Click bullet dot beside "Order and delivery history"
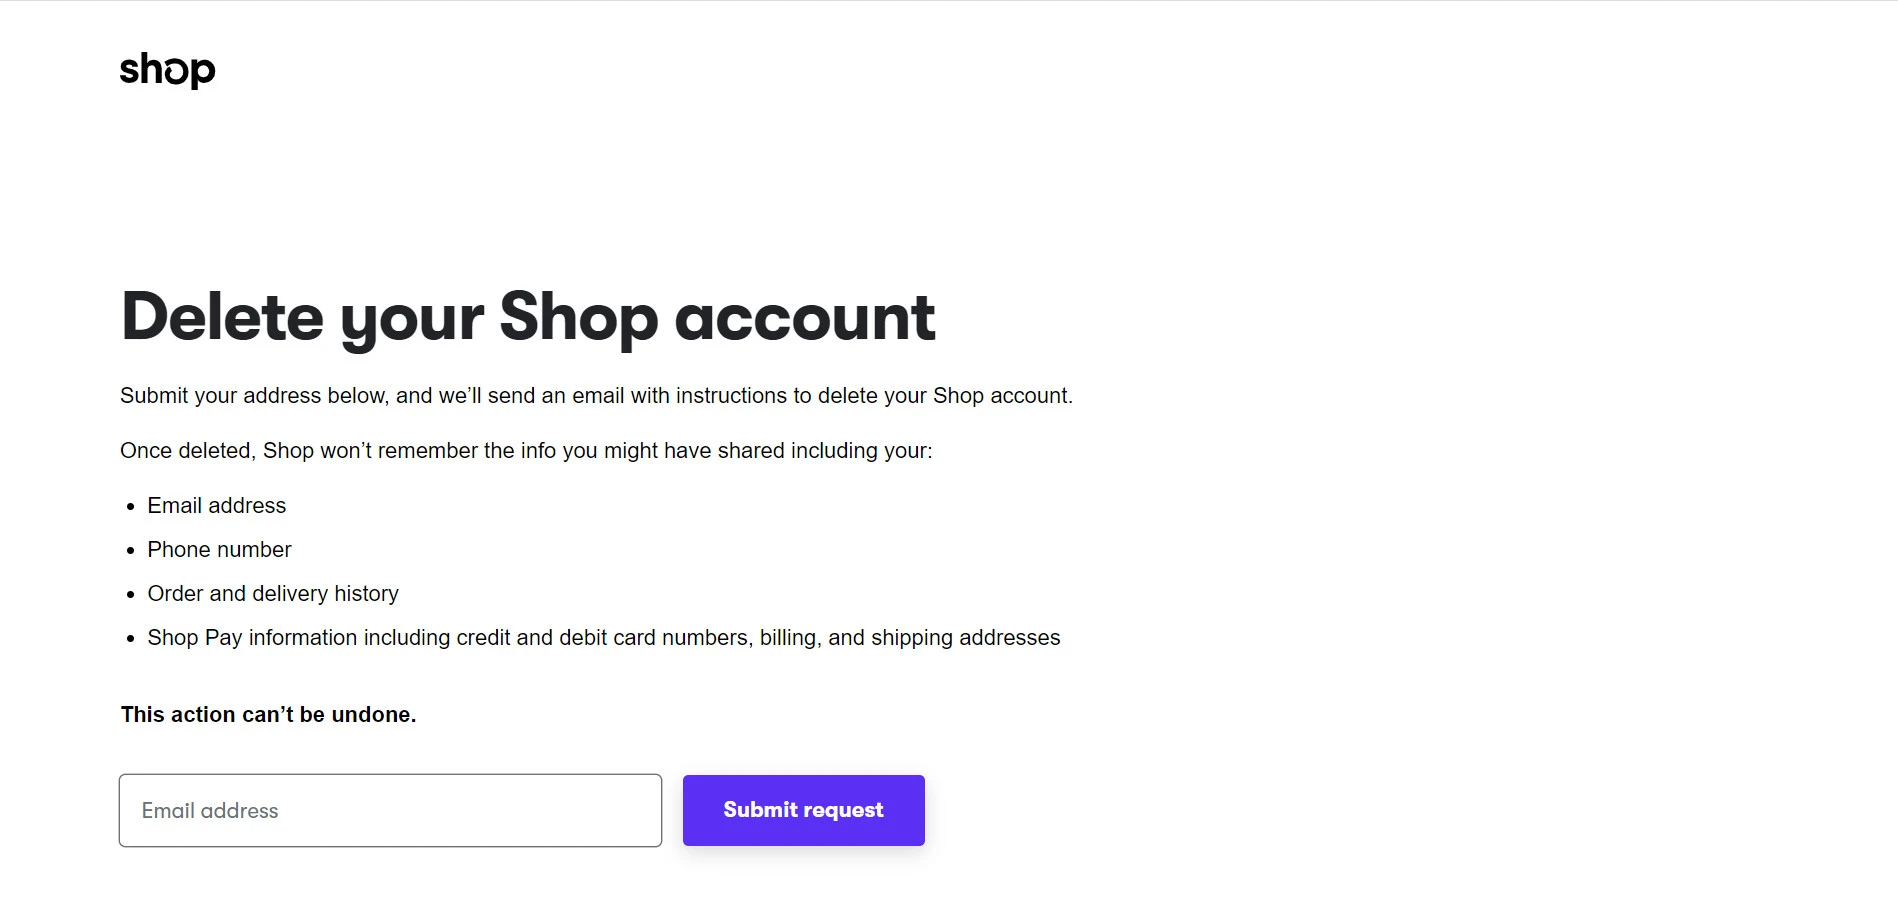 pos(131,595)
